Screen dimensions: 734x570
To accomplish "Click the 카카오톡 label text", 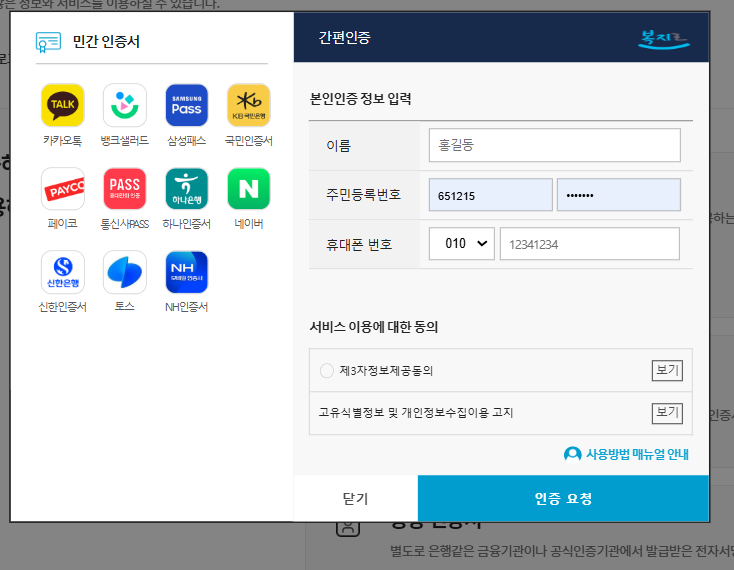I will coord(62,140).
